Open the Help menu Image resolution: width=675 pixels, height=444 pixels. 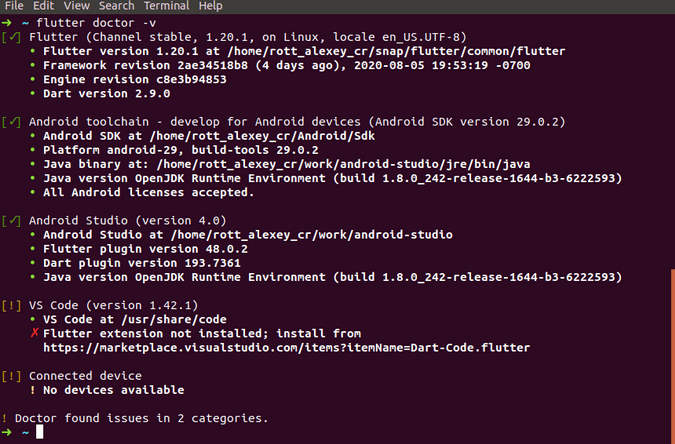pos(211,6)
